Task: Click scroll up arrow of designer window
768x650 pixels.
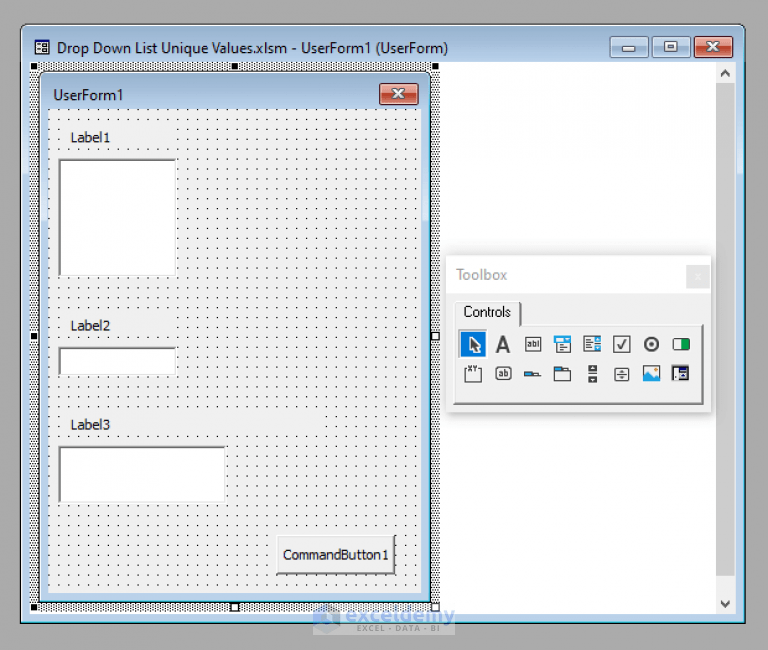Action: click(x=725, y=73)
